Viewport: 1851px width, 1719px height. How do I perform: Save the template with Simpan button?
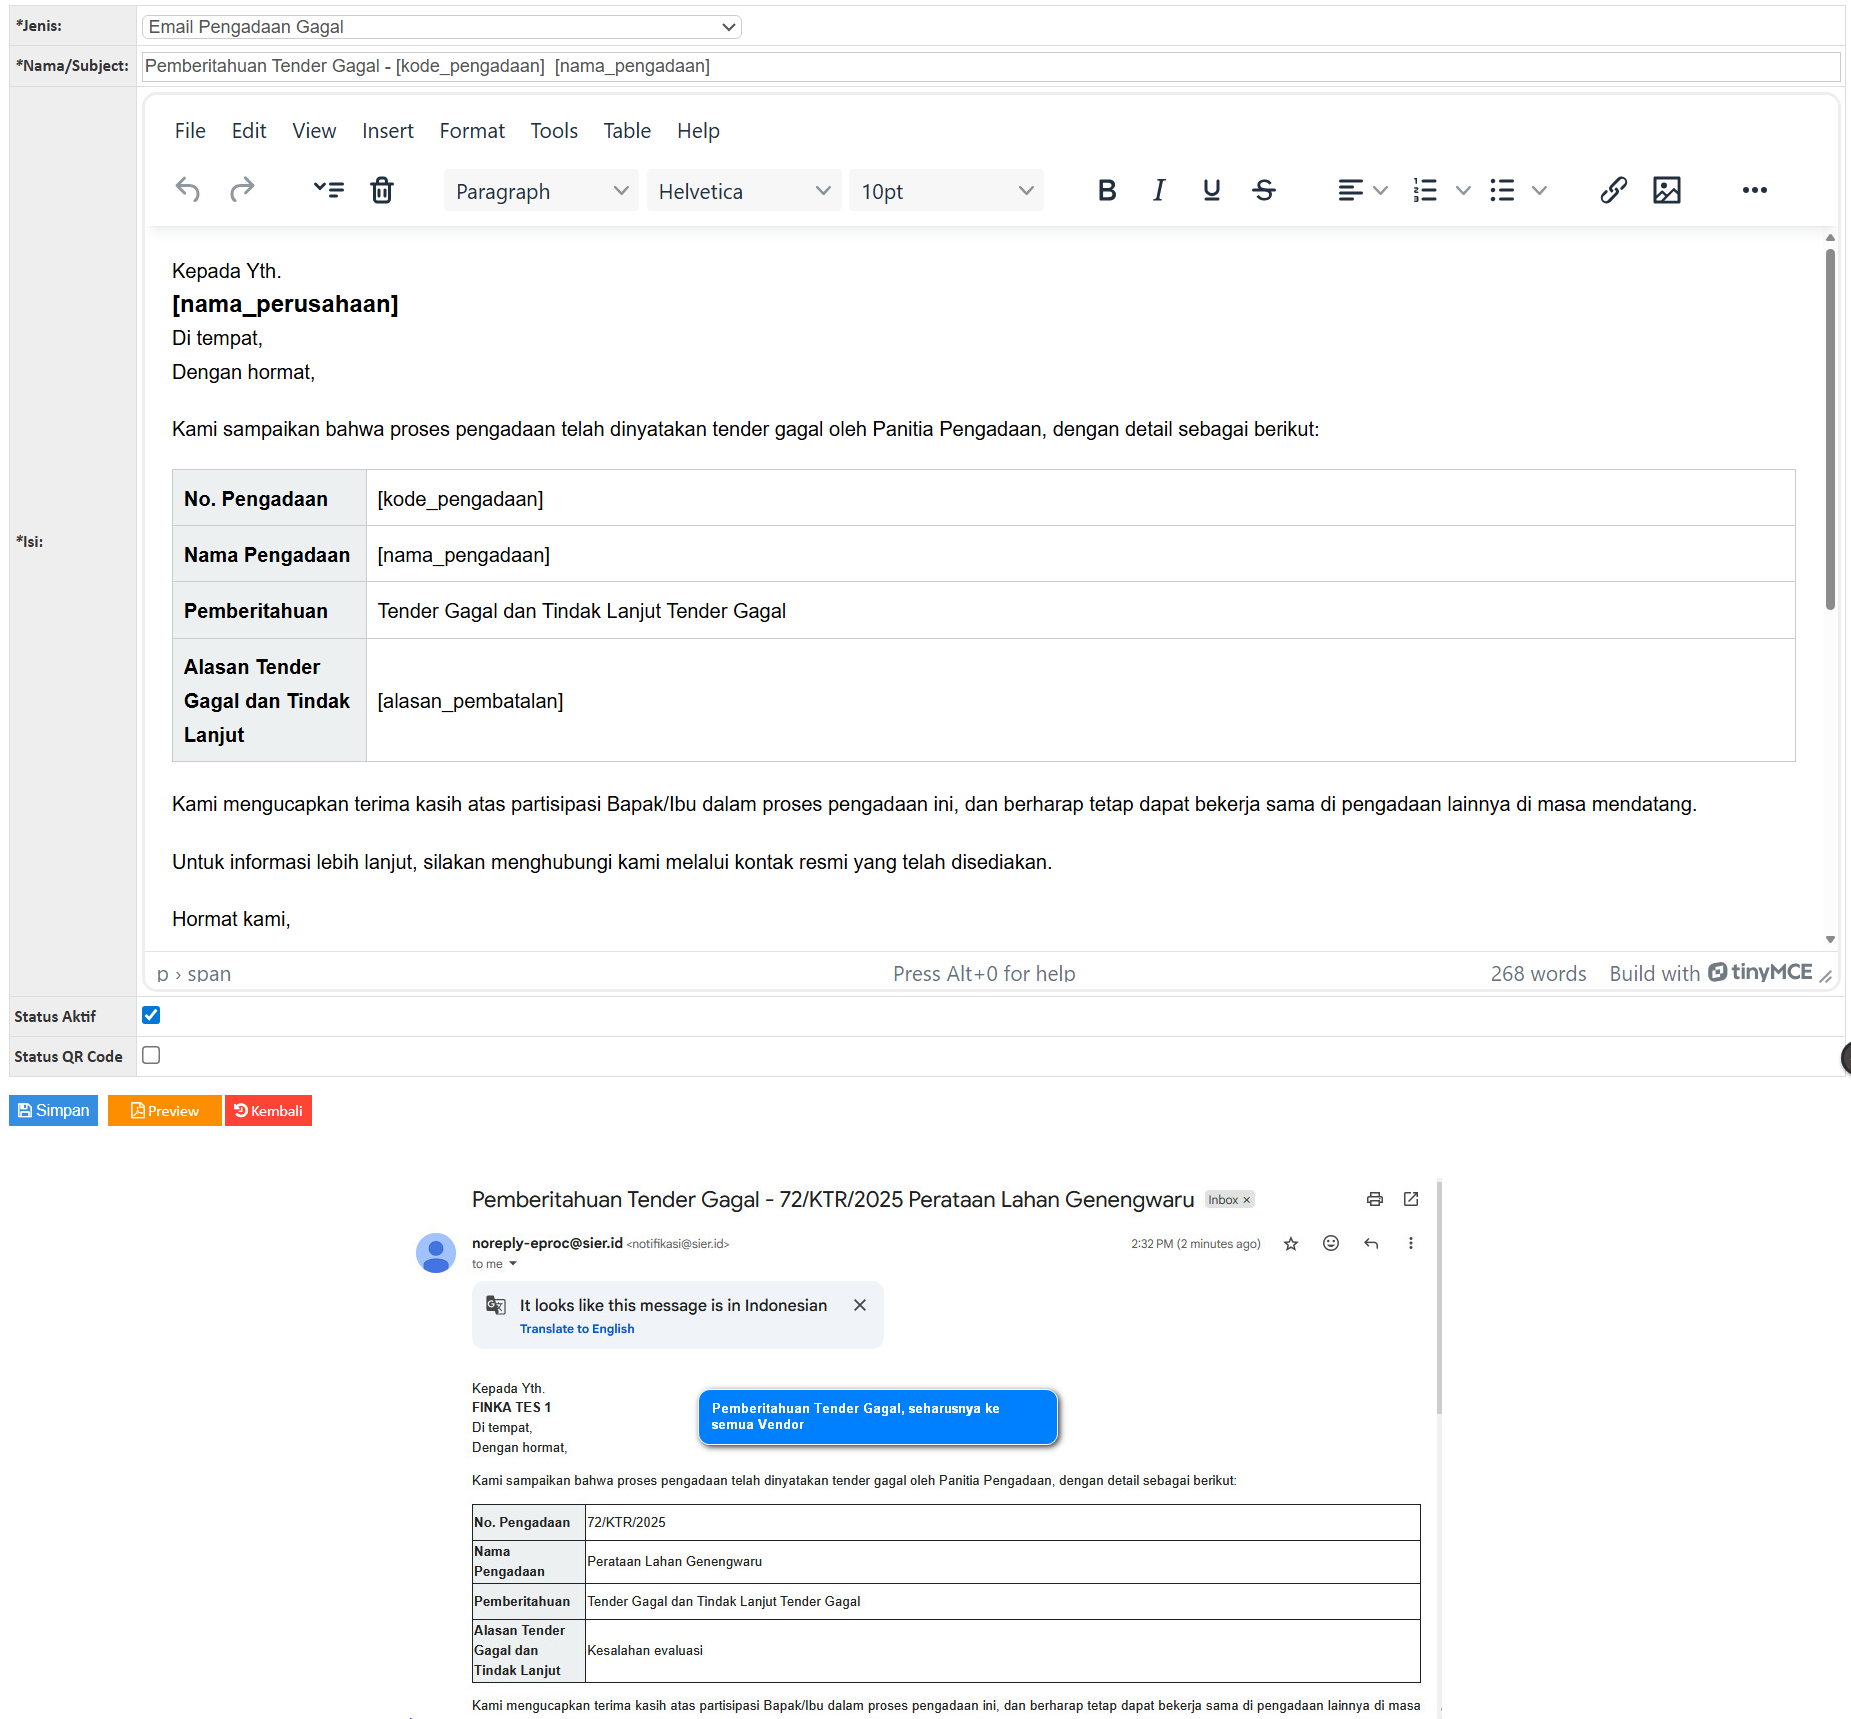(54, 1110)
